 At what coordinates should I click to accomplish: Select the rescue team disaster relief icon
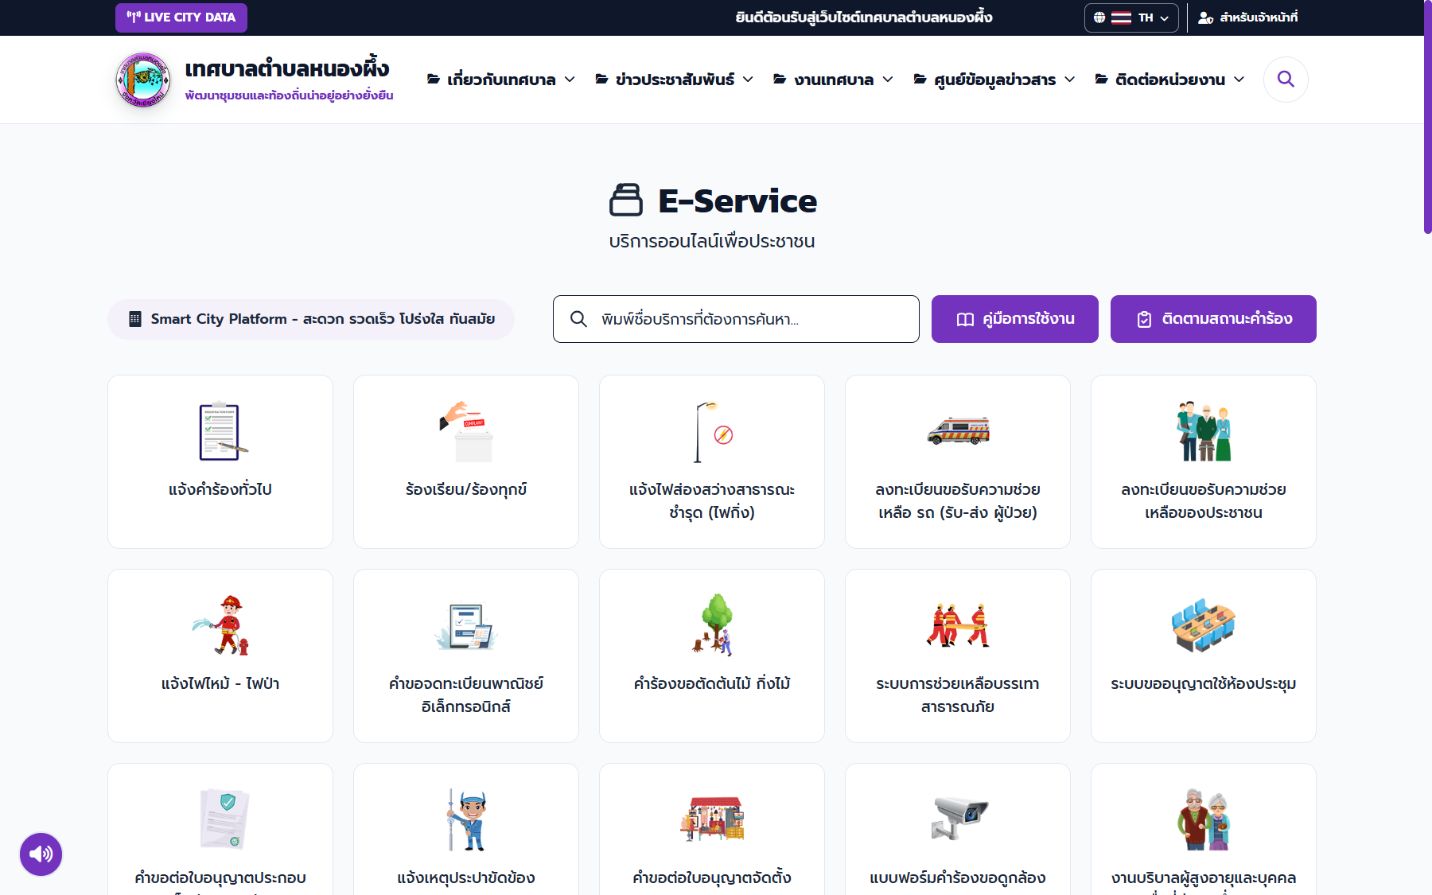[x=958, y=625]
